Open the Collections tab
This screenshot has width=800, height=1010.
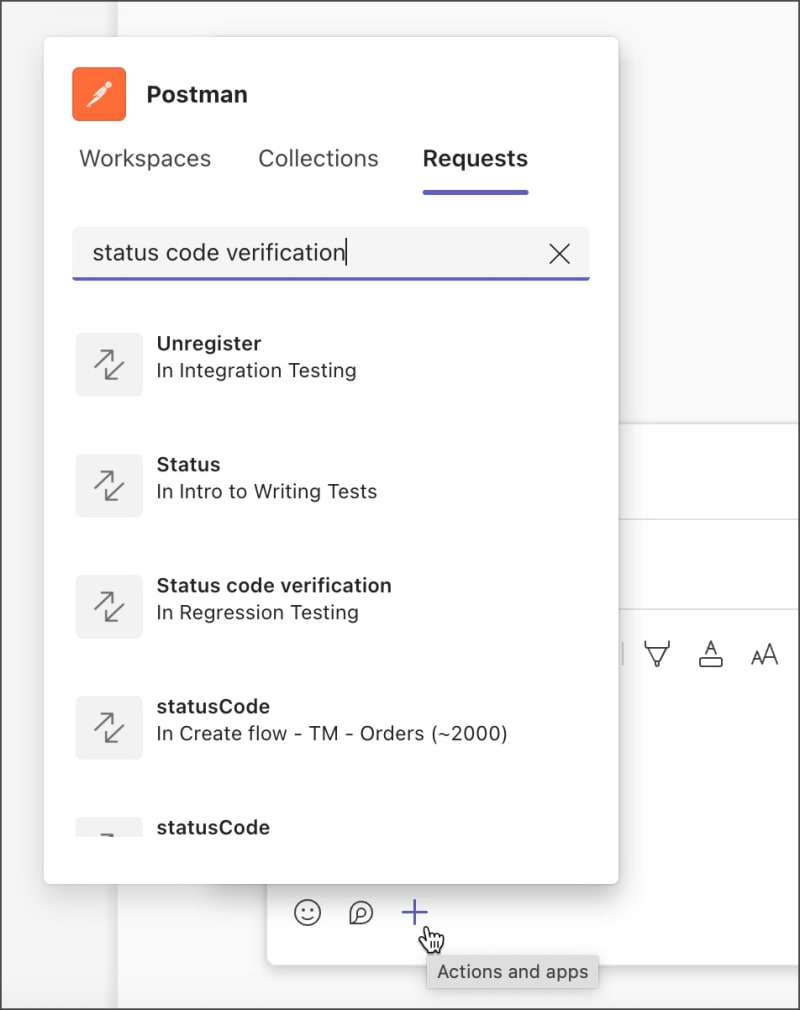coord(318,158)
